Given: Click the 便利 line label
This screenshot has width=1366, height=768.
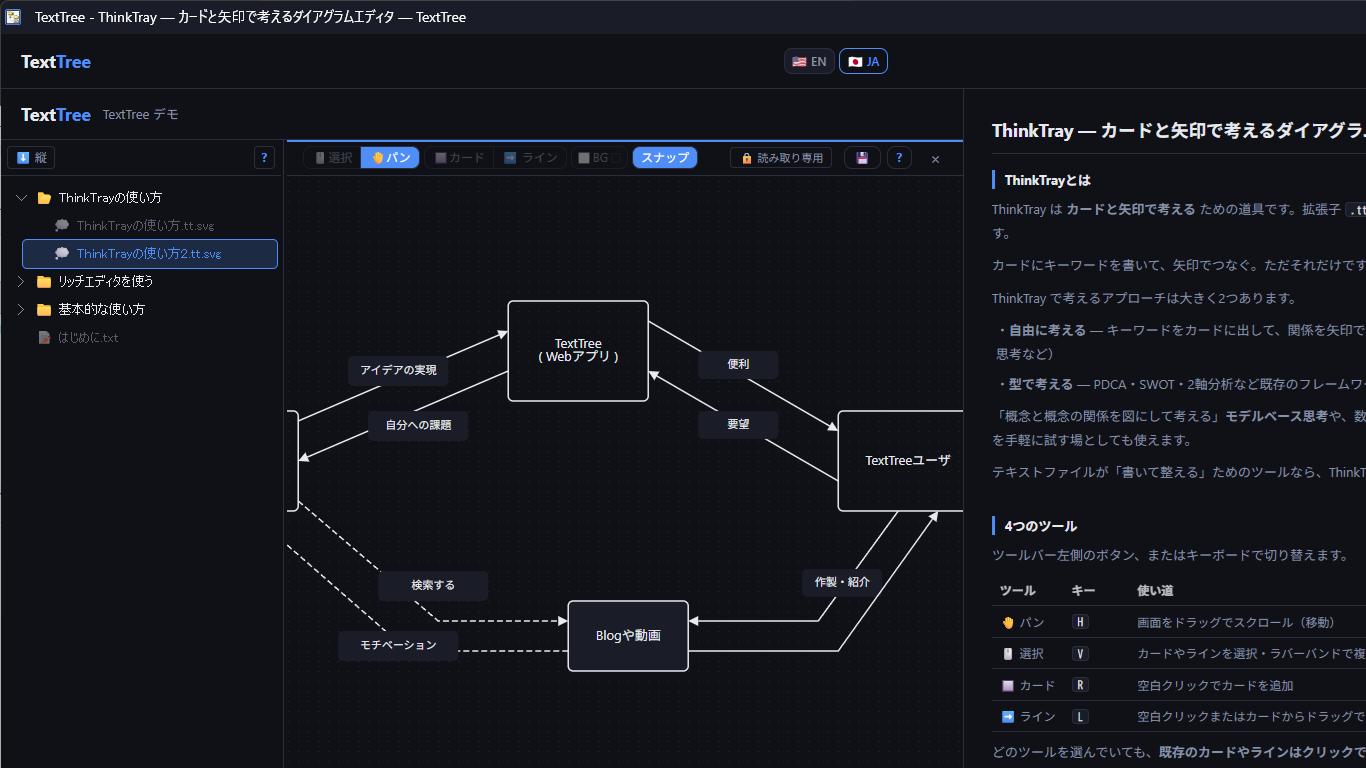Looking at the screenshot, I should coord(738,365).
